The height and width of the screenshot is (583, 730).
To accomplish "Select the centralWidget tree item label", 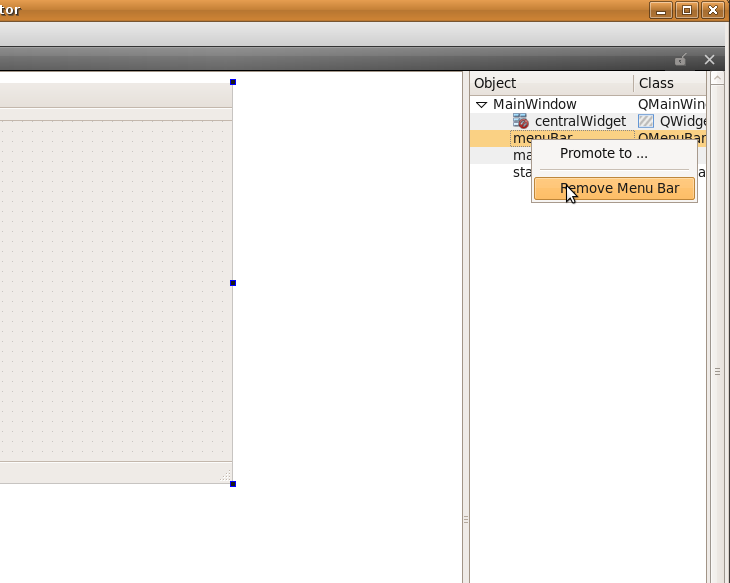I will click(580, 121).
